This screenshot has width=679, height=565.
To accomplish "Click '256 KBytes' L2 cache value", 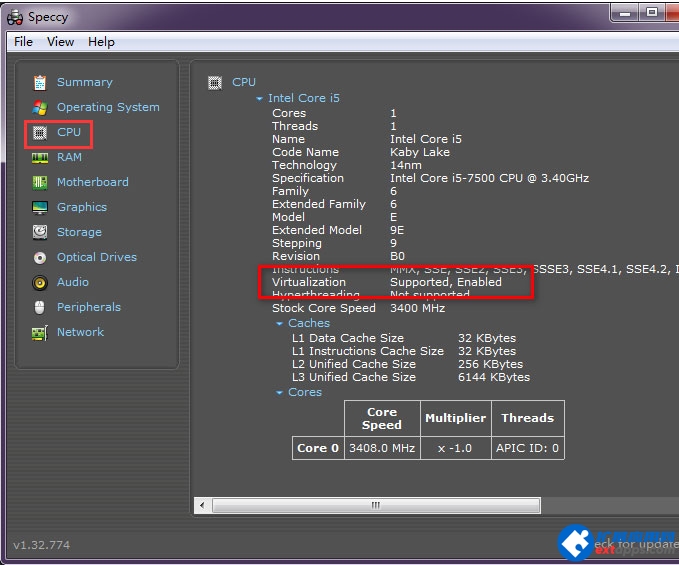I will (490, 364).
